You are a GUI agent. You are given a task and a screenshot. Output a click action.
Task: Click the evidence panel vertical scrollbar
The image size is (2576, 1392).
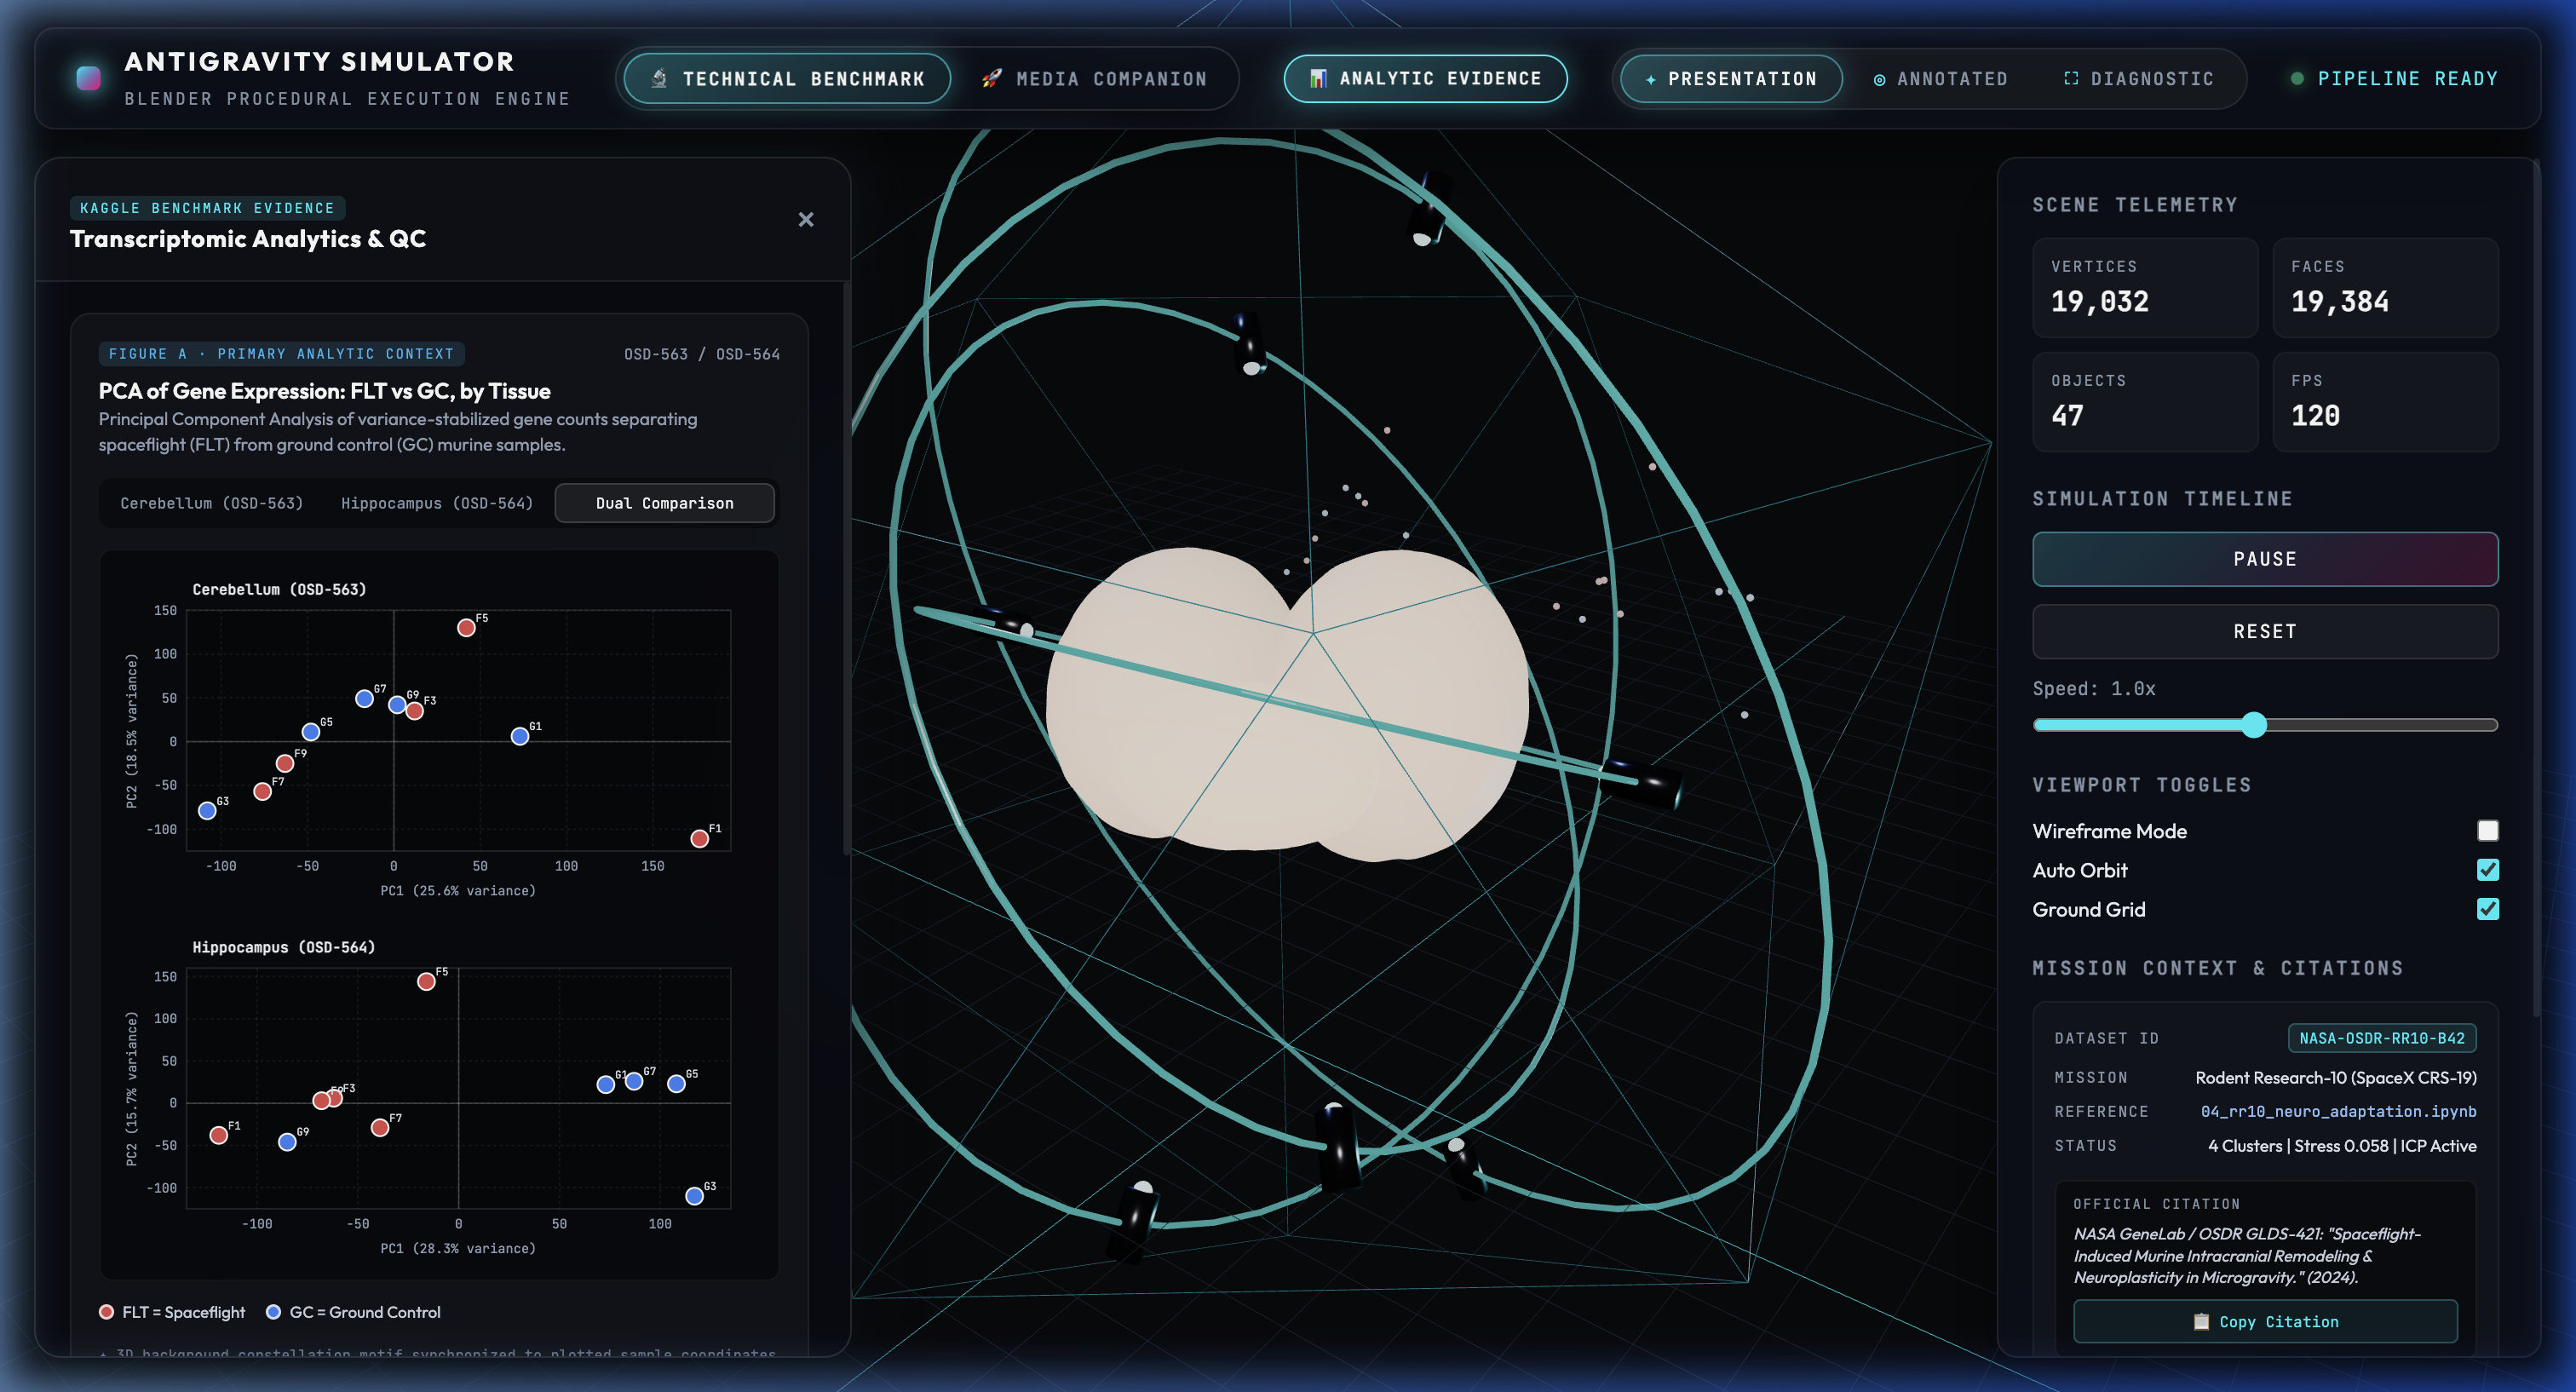[x=847, y=568]
